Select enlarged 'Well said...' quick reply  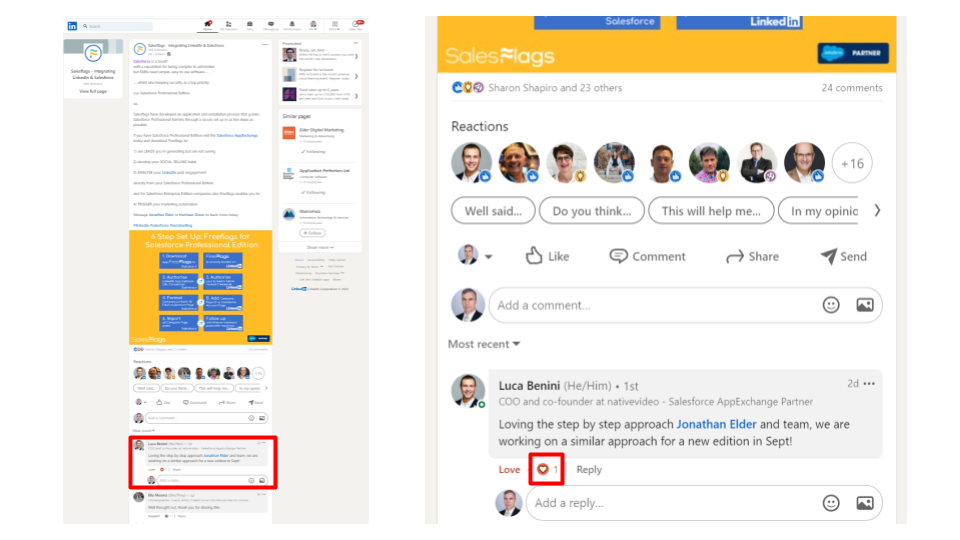coord(493,211)
